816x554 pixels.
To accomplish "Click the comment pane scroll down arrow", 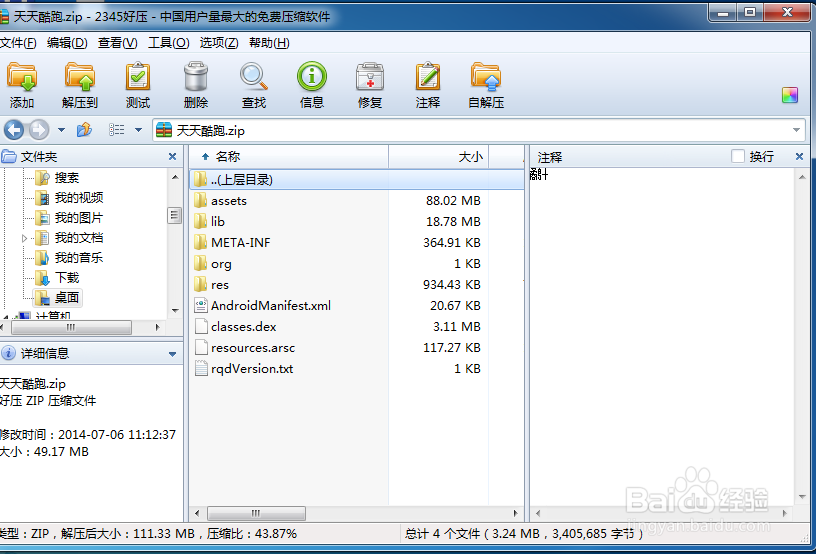I will coord(802,497).
